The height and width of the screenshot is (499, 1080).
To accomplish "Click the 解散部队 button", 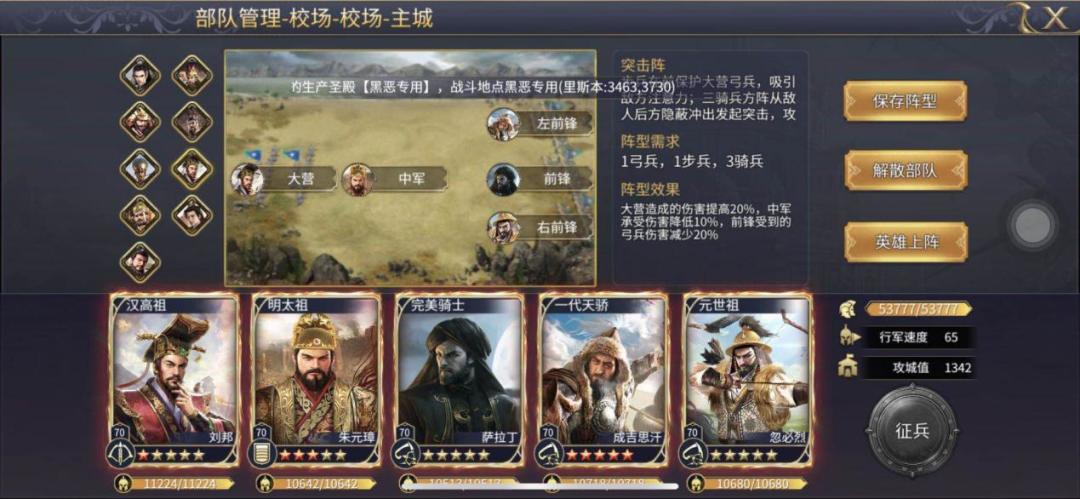I will [x=905, y=170].
